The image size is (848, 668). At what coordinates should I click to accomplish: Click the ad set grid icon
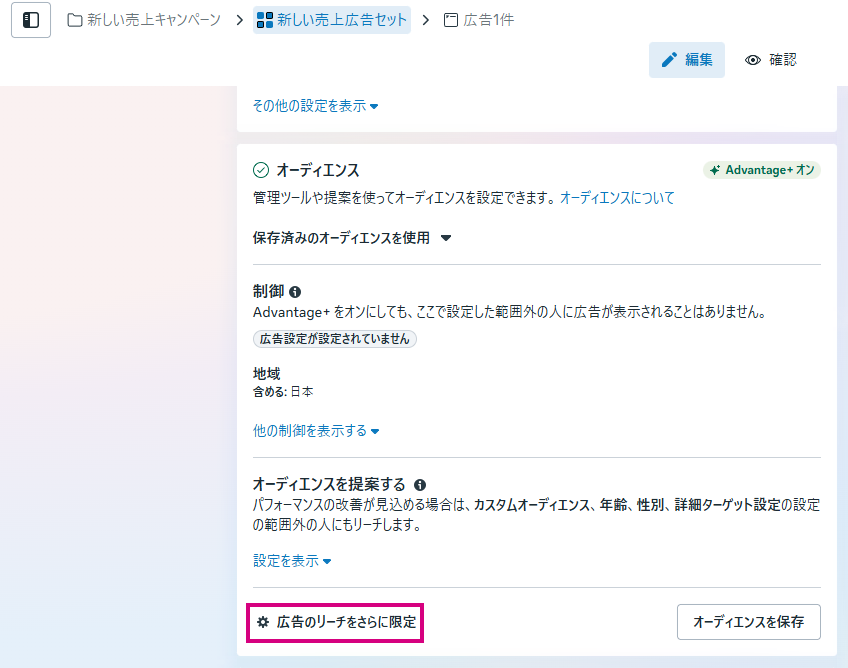point(265,20)
